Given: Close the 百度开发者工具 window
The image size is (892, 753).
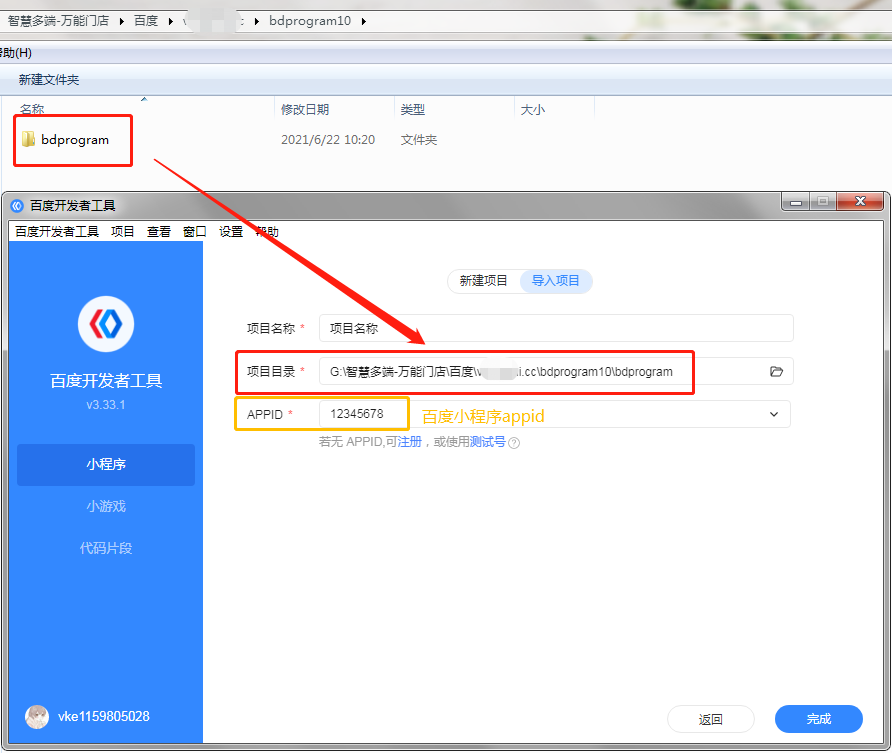Looking at the screenshot, I should [x=860, y=202].
